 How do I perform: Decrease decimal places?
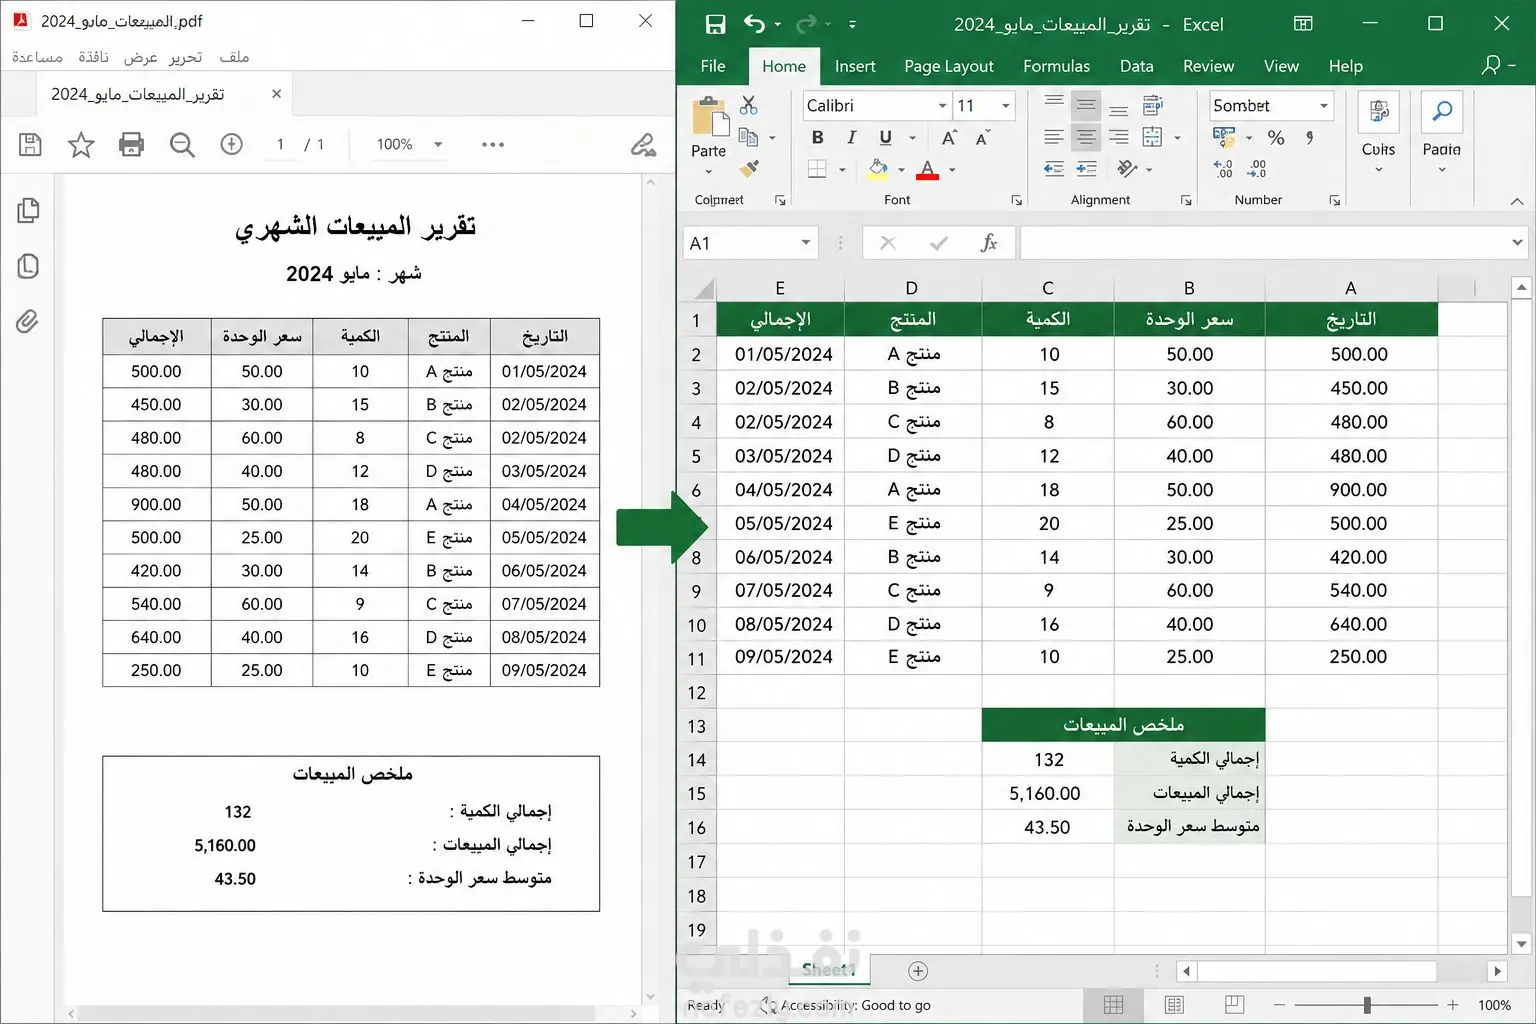(1257, 169)
